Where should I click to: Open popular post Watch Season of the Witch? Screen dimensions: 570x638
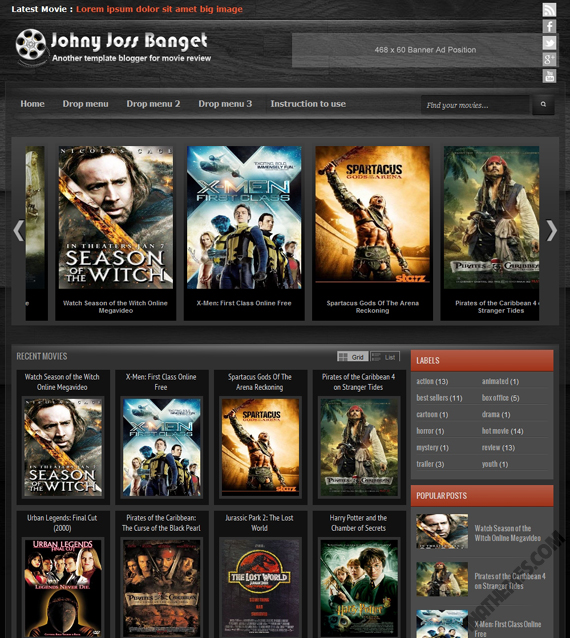[507, 533]
